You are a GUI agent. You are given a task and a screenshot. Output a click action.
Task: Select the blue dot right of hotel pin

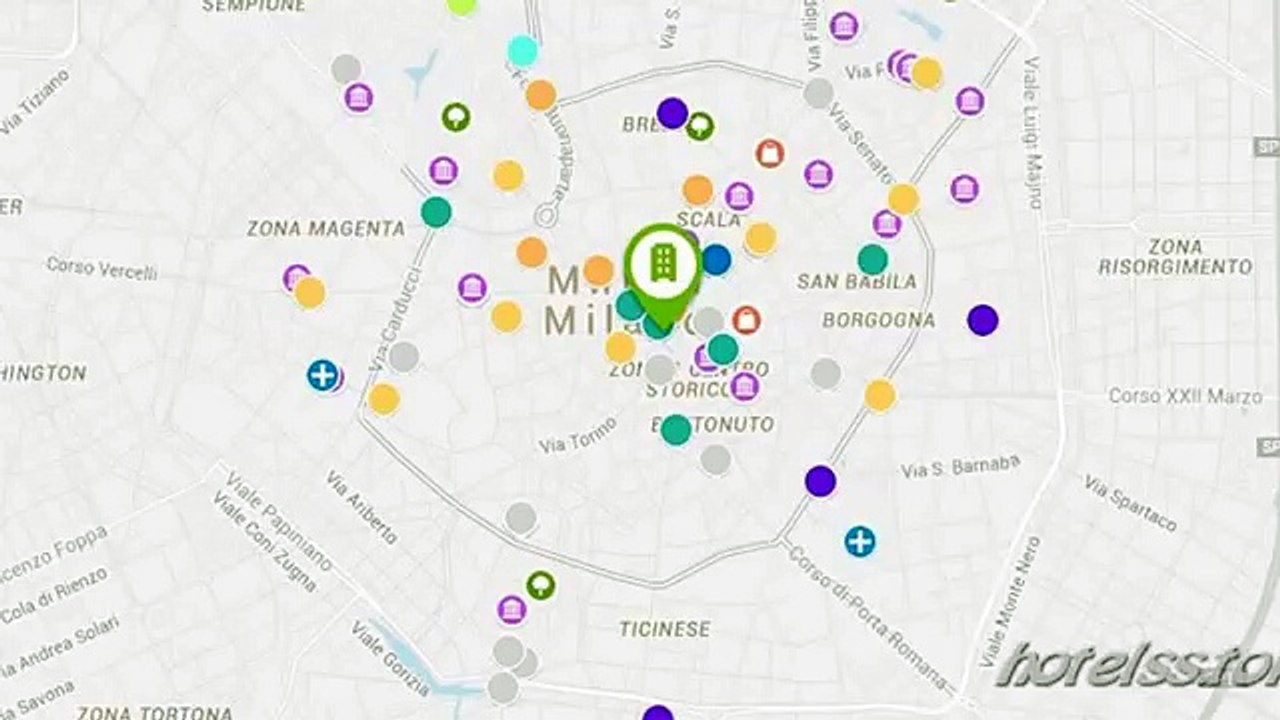point(716,260)
